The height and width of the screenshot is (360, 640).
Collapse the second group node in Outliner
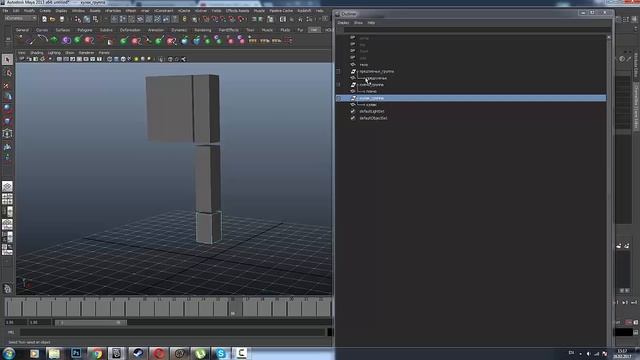pyautogui.click(x=338, y=85)
